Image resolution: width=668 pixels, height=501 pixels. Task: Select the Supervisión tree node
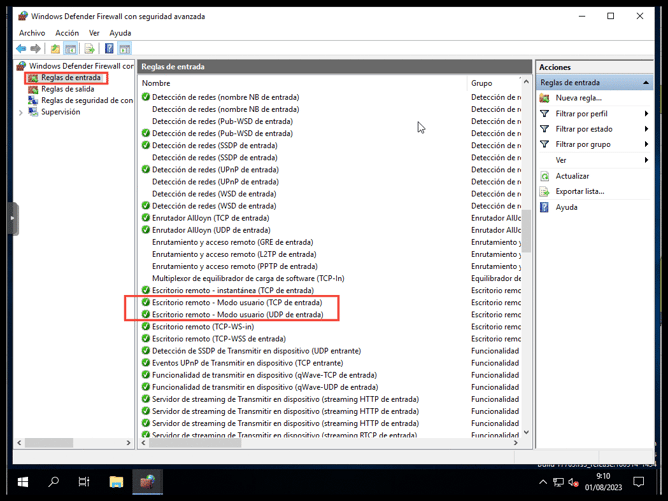[x=60, y=112]
